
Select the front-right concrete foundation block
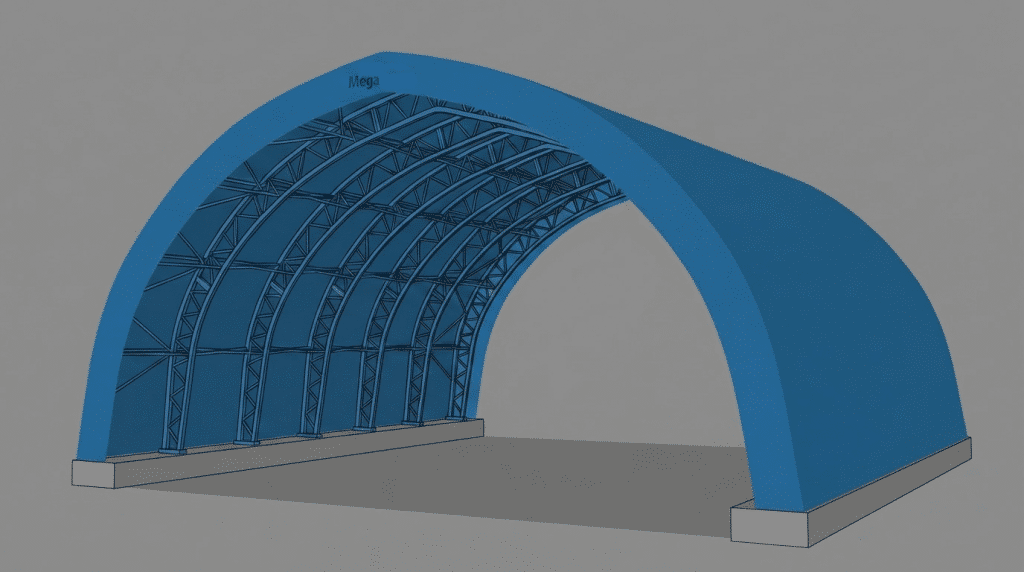(x=770, y=526)
